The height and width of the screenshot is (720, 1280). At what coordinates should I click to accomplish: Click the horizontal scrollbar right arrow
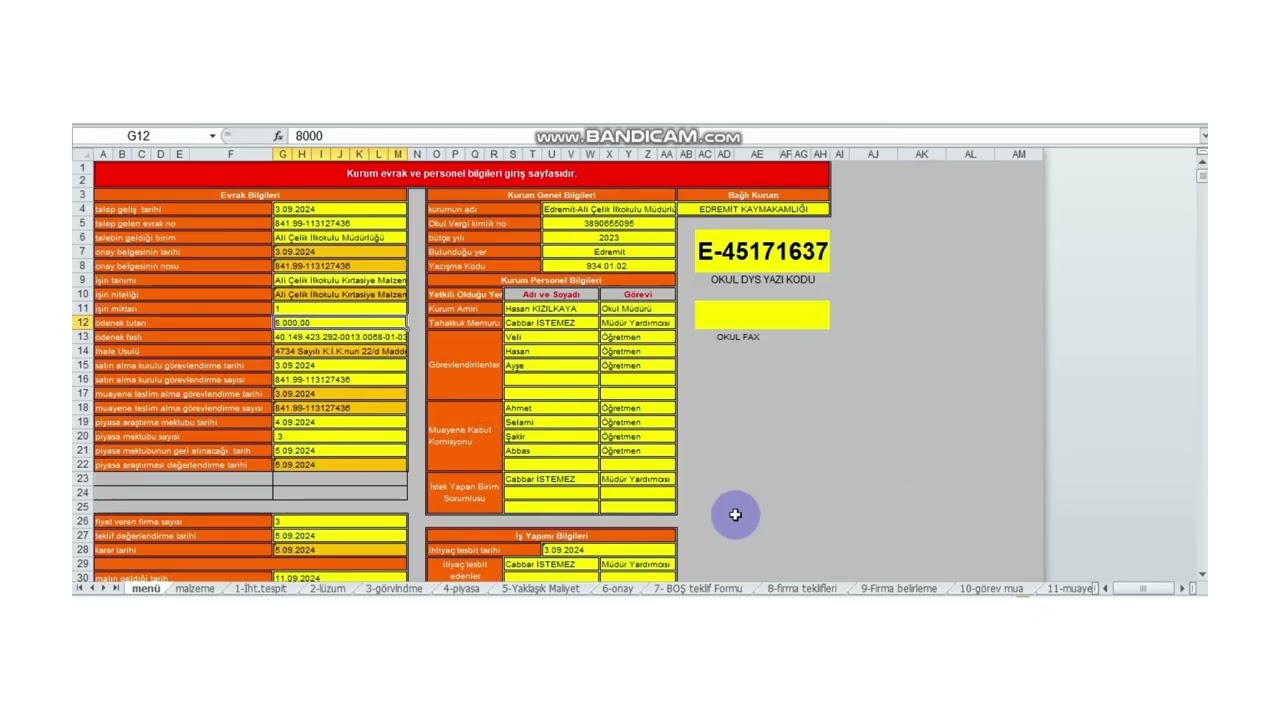click(1182, 588)
